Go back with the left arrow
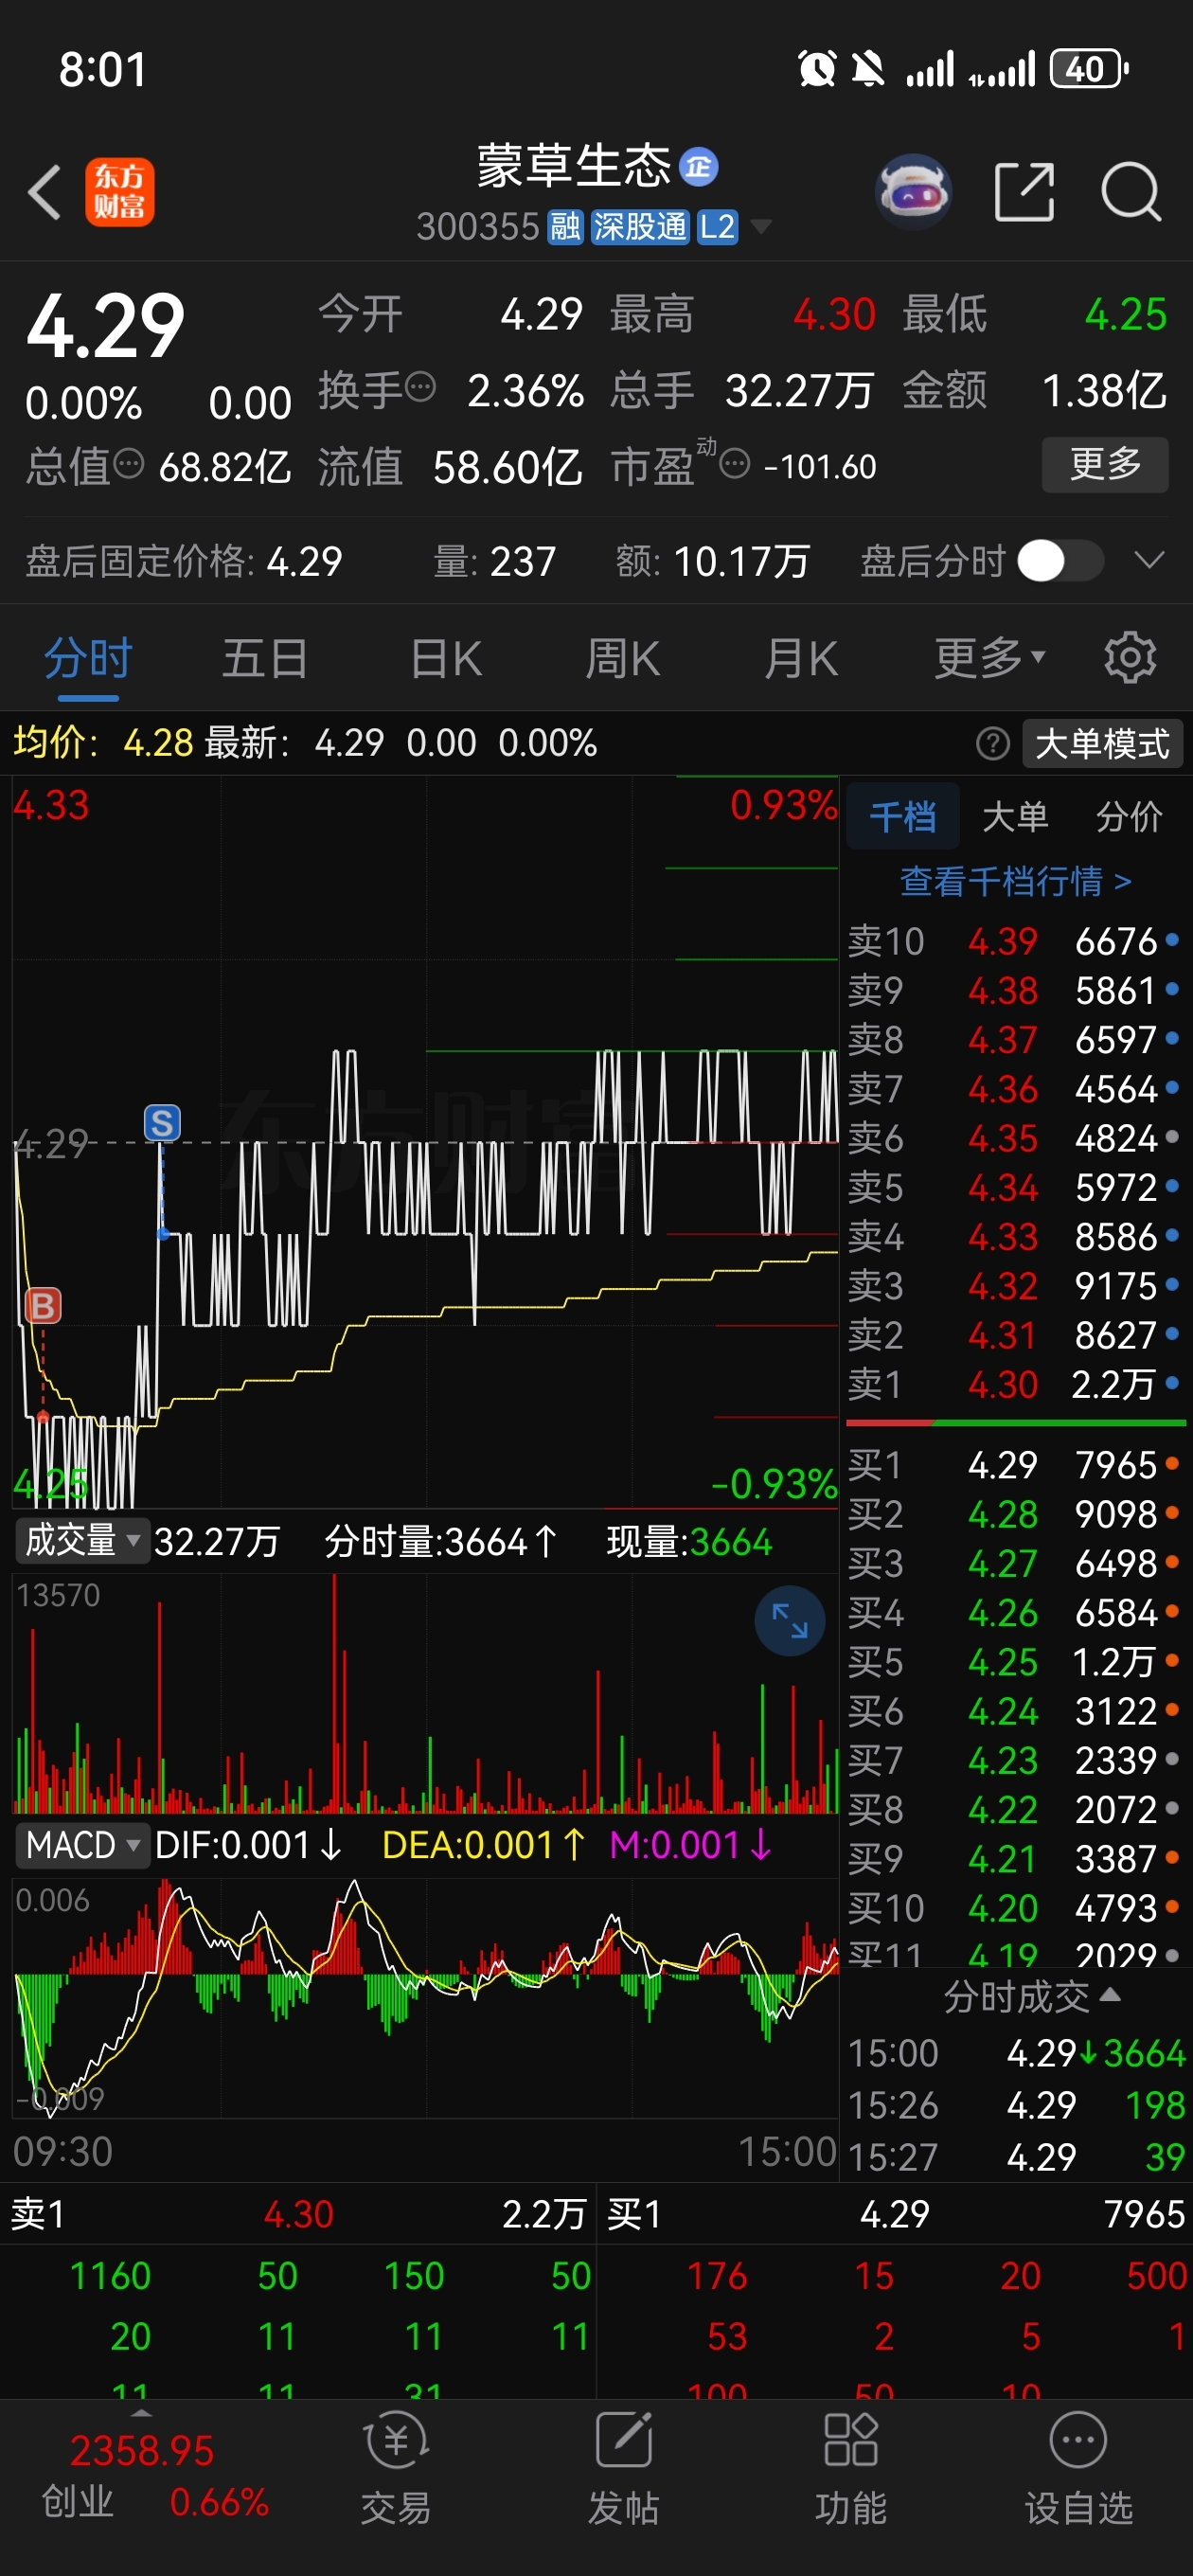This screenshot has width=1193, height=2576. coord(45,192)
